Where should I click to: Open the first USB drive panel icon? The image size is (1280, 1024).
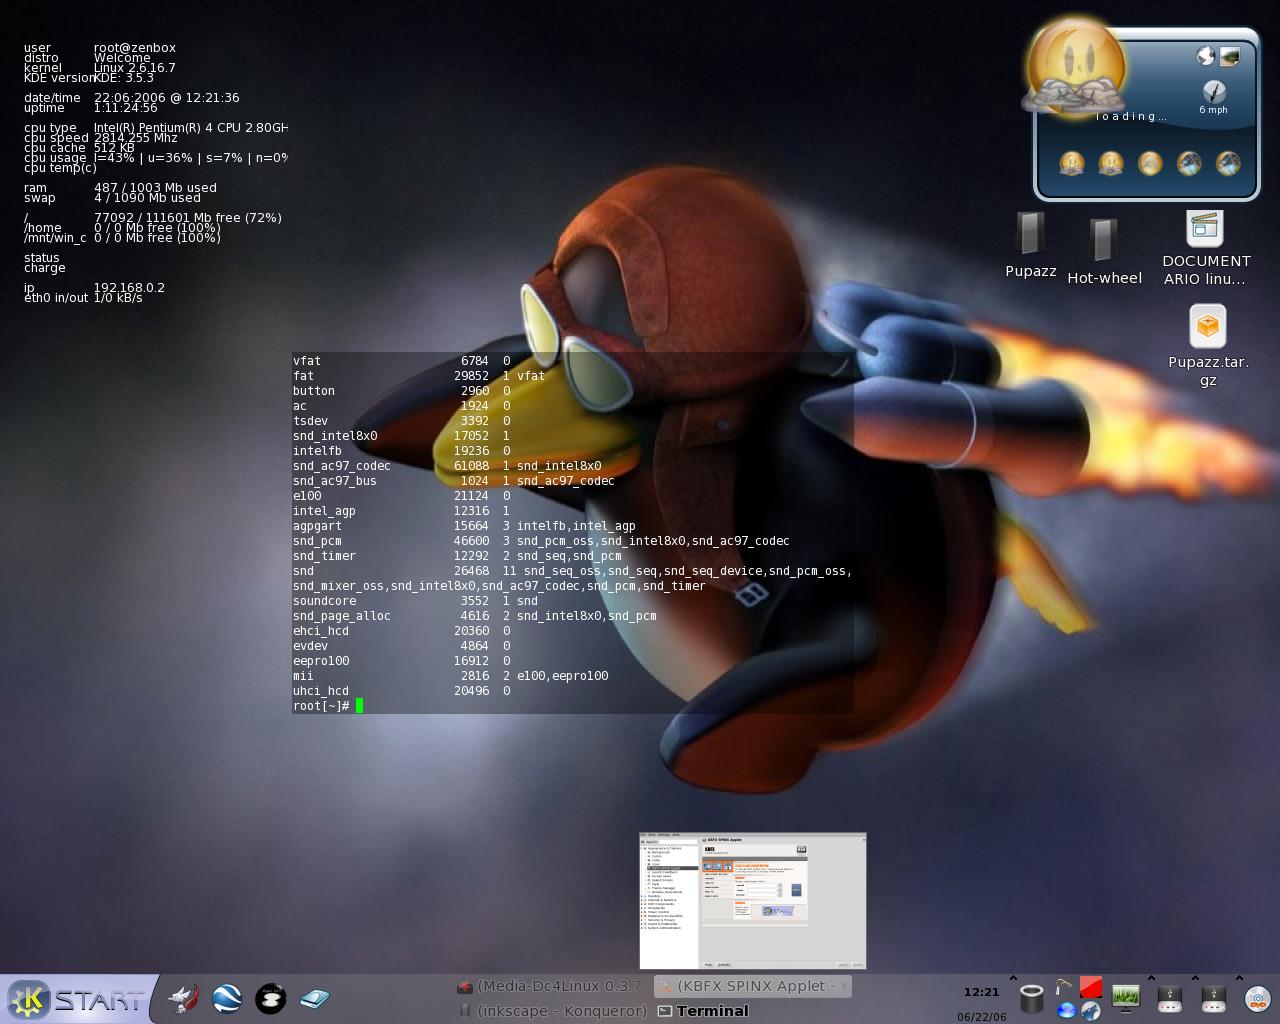pyautogui.click(x=1169, y=998)
